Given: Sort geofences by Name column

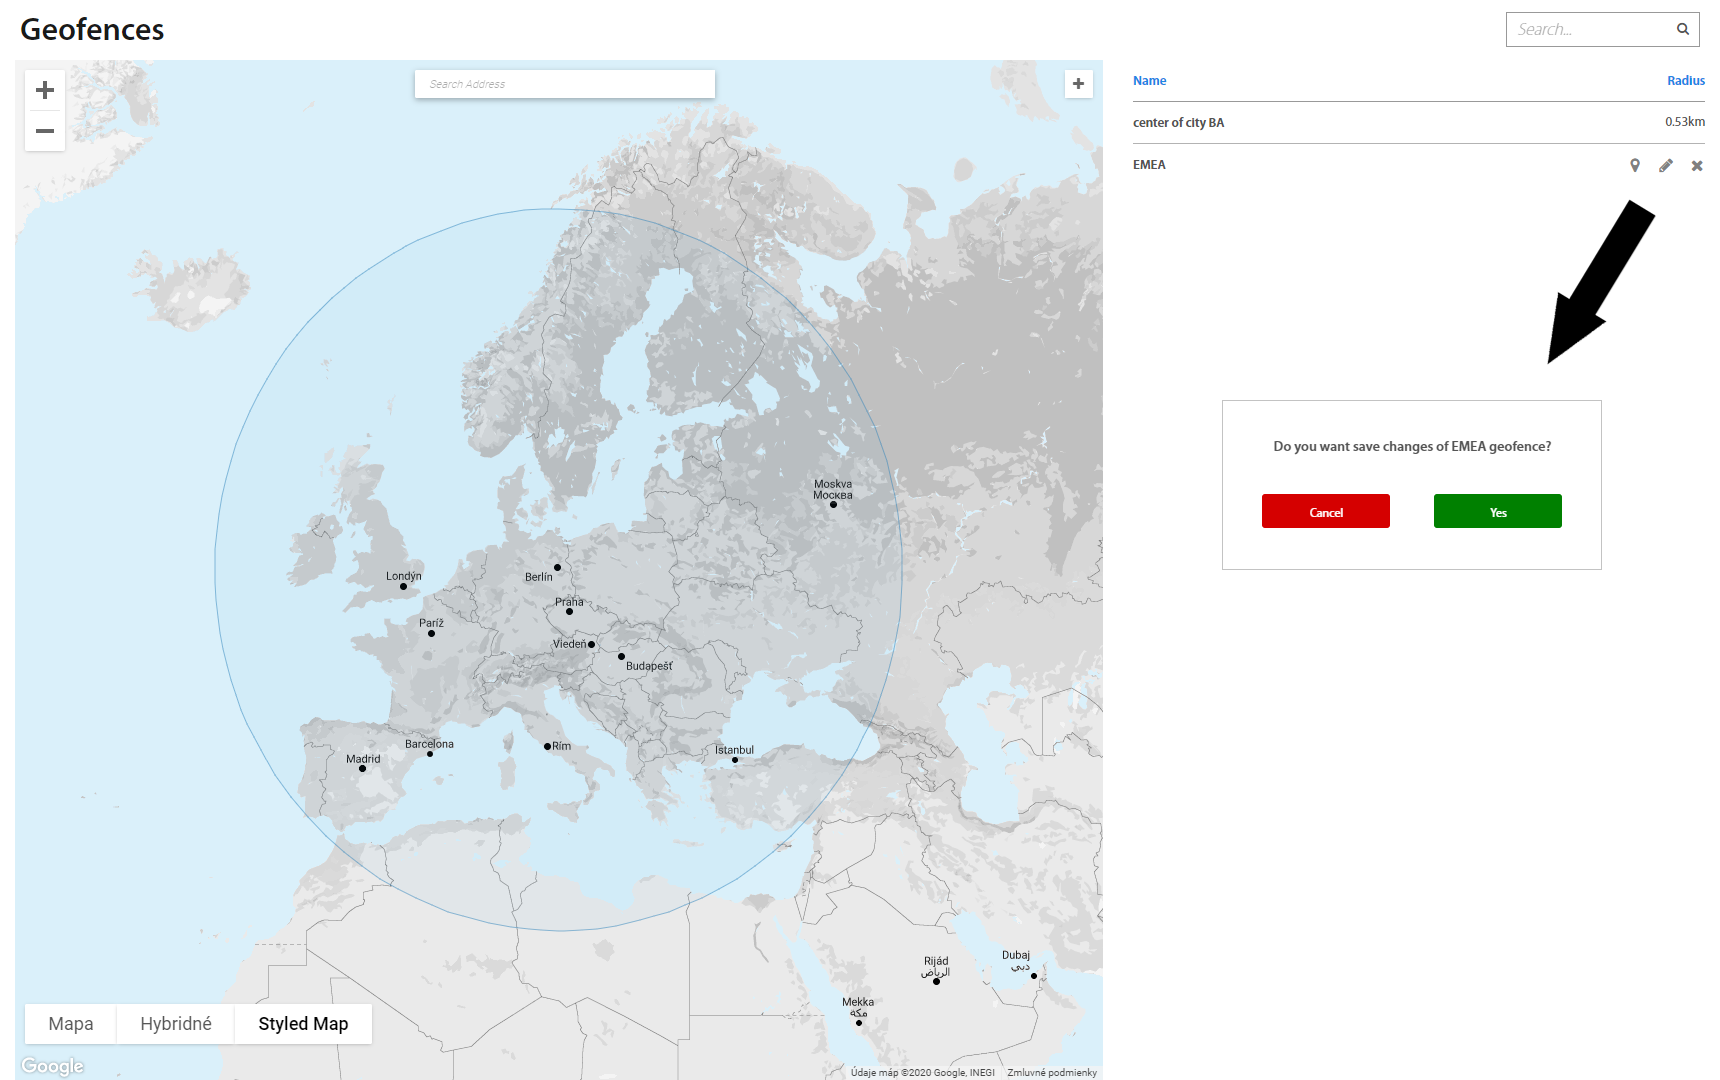Looking at the screenshot, I should click(x=1149, y=81).
